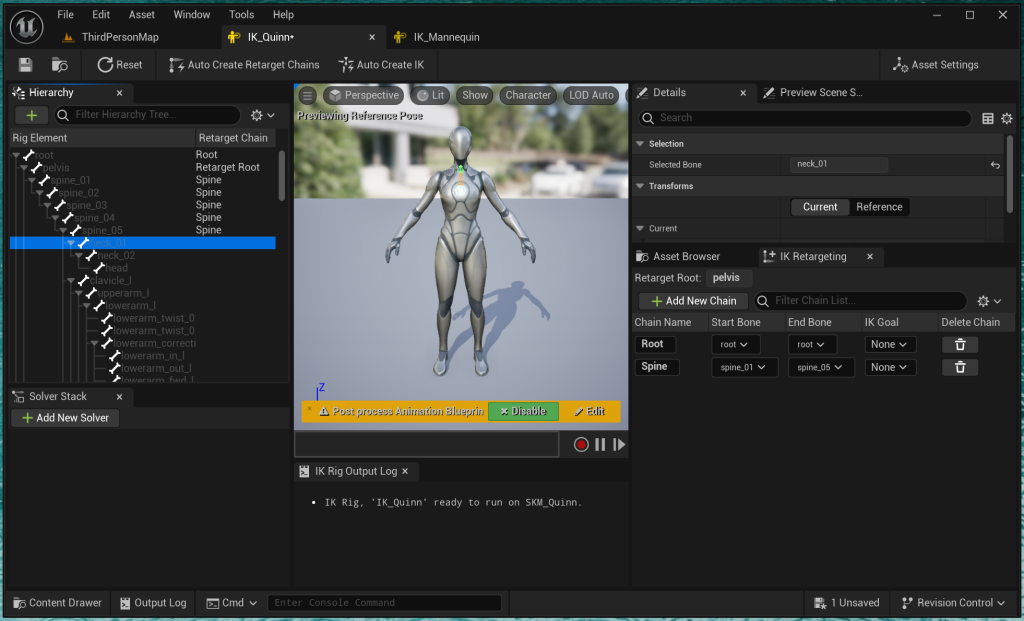Image resolution: width=1024 pixels, height=621 pixels.
Task: Click Add New Chain button
Action: click(x=694, y=300)
